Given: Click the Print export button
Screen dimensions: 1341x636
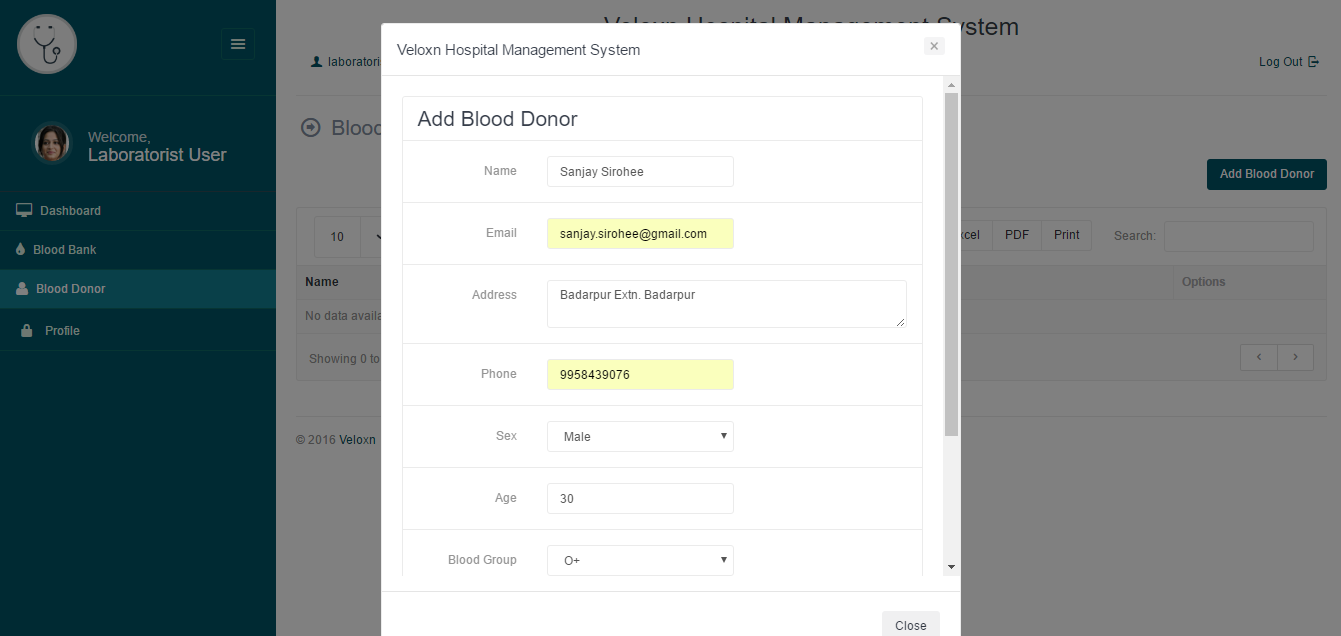Looking at the screenshot, I should click(1066, 235).
